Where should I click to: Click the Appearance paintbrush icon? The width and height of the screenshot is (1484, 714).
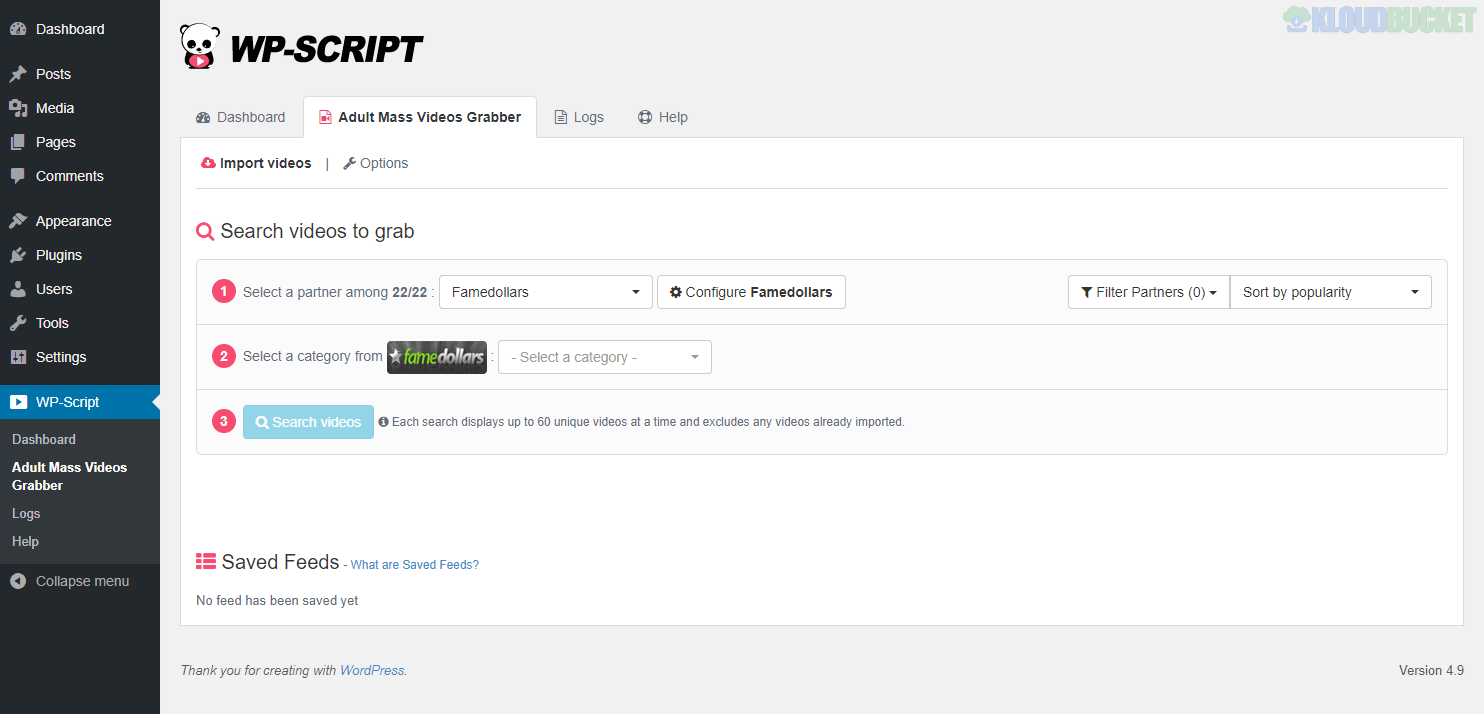coord(18,221)
